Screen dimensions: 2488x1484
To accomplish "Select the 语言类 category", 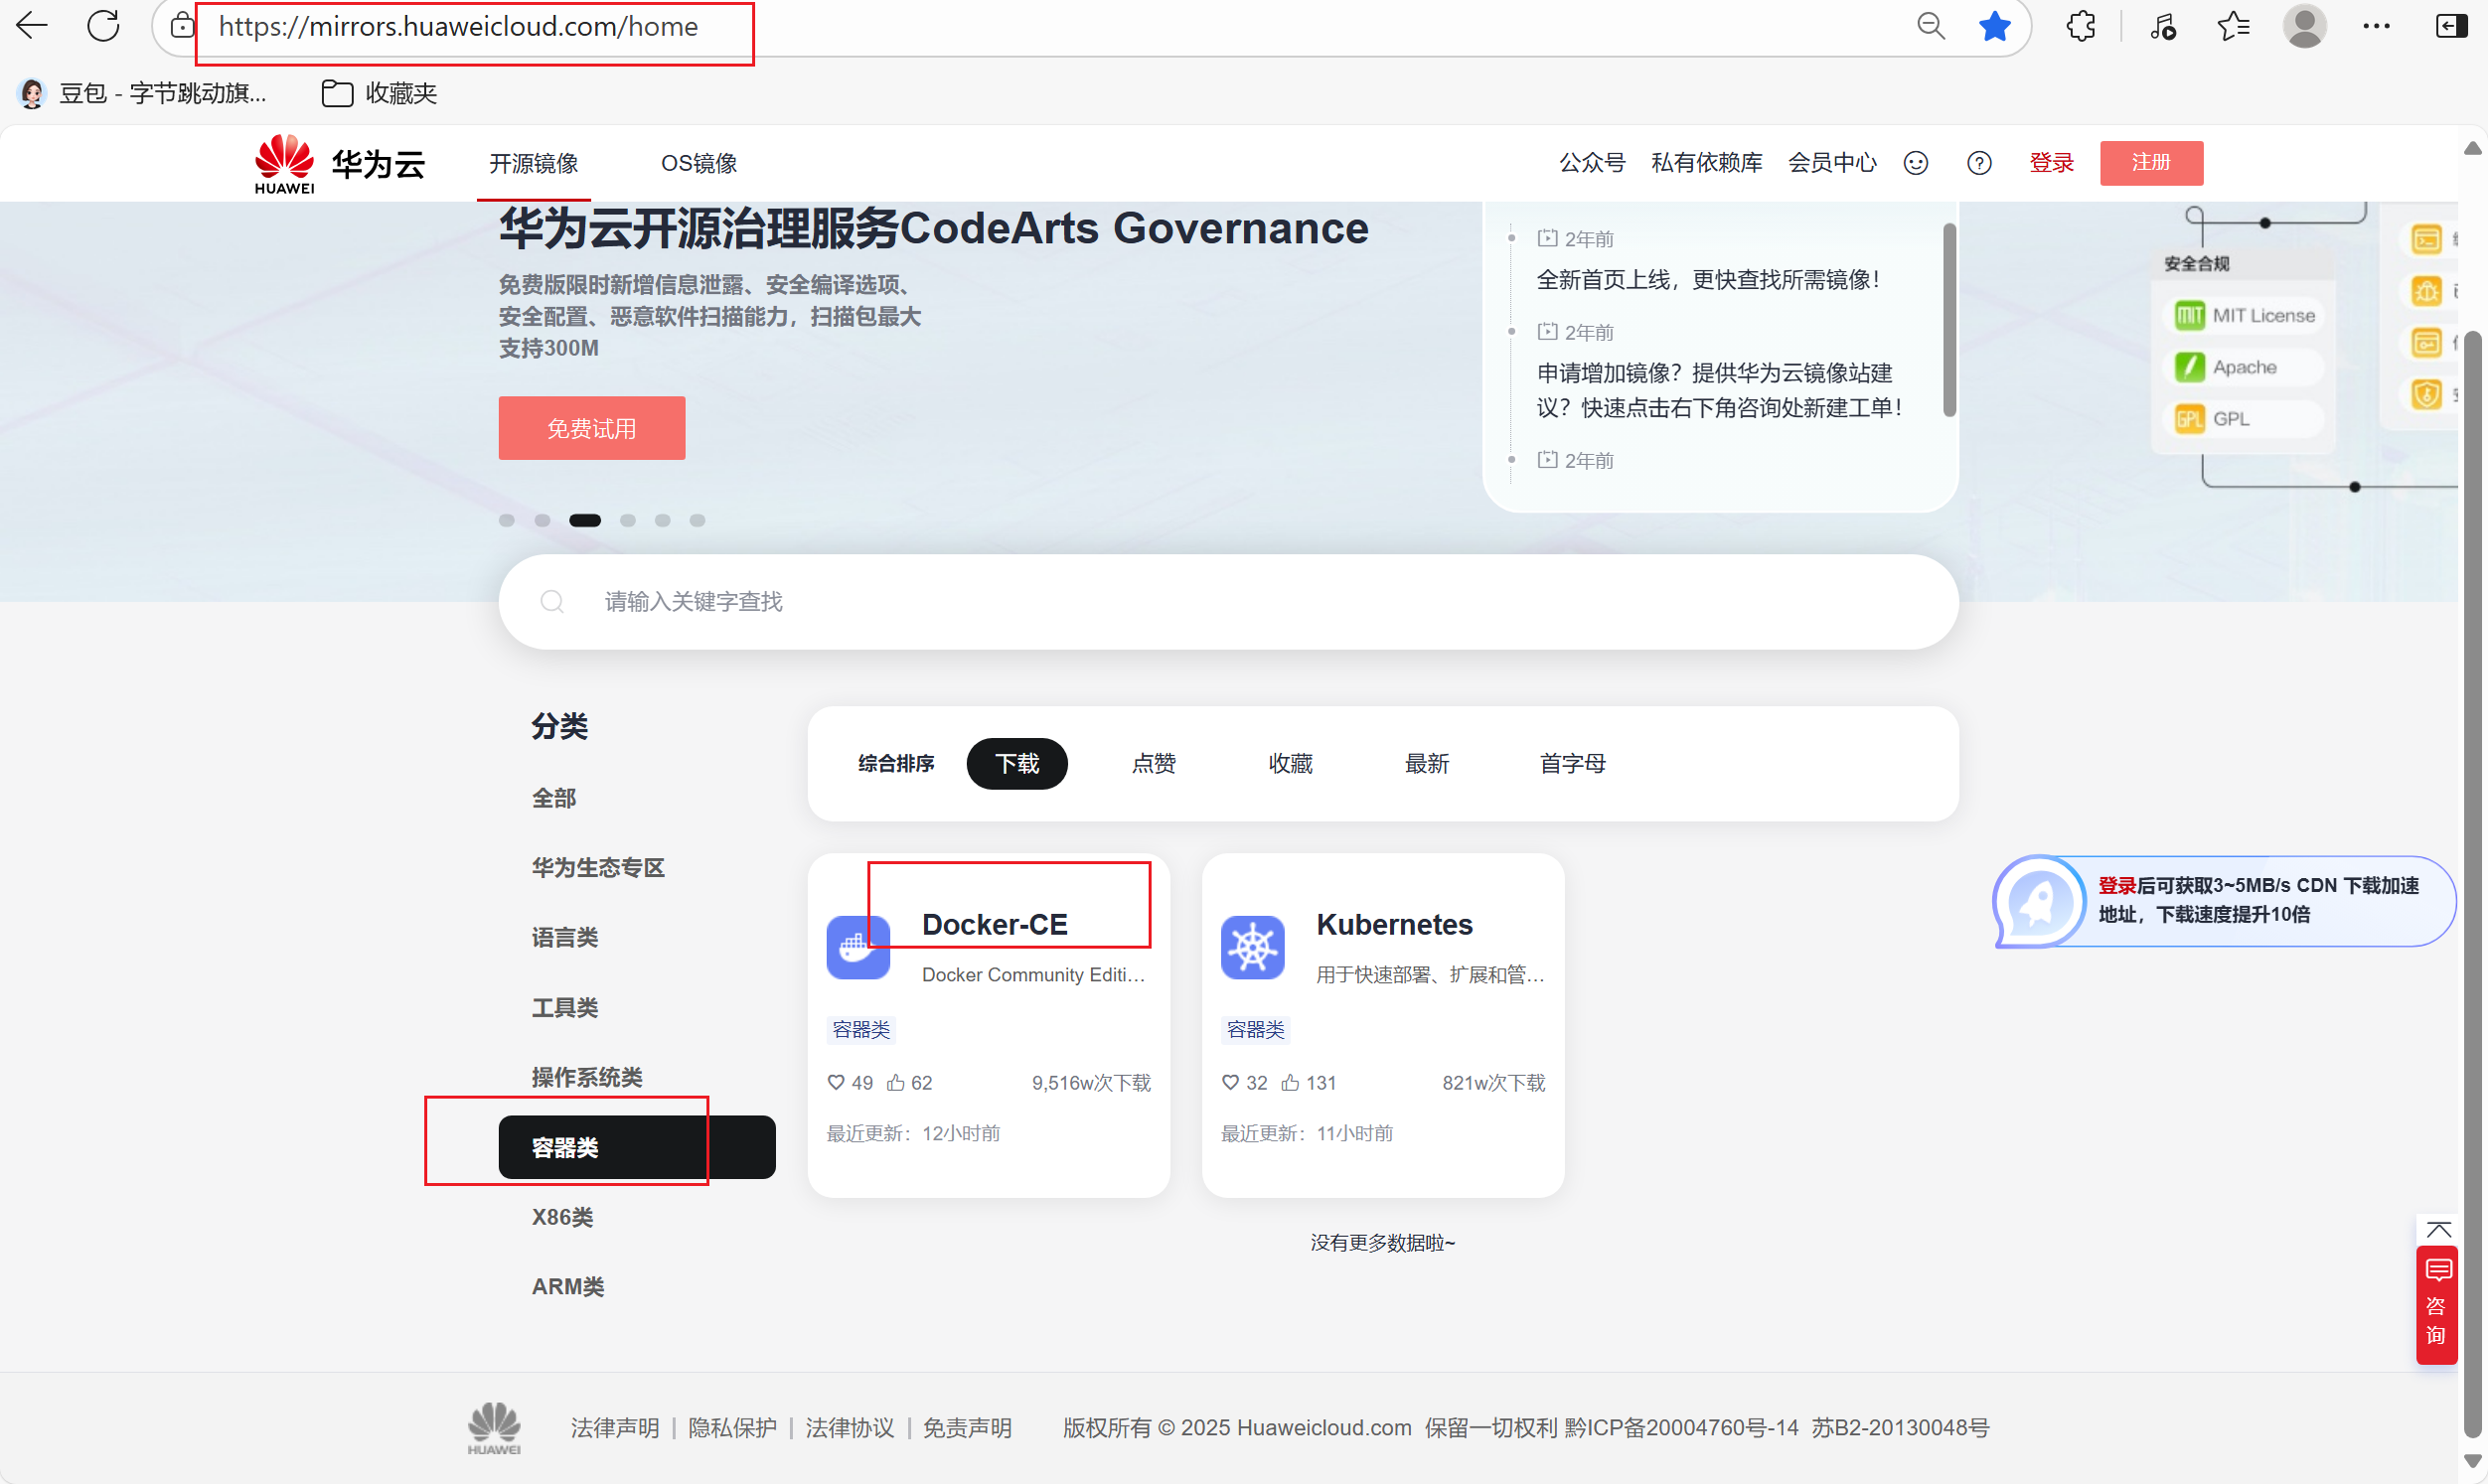I will click(565, 937).
